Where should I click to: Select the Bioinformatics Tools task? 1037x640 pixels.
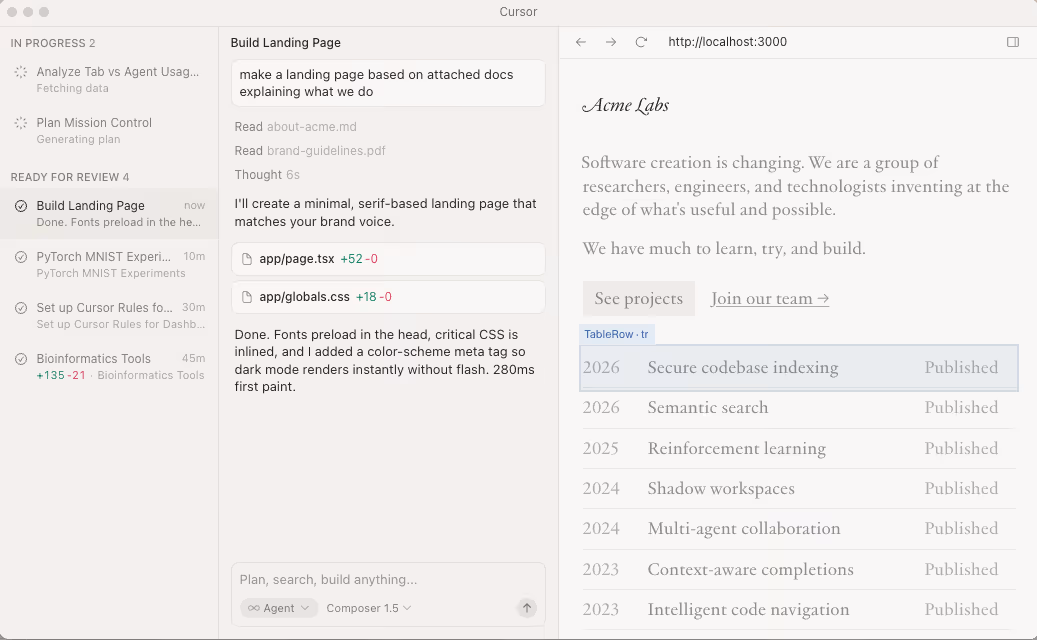[109, 366]
